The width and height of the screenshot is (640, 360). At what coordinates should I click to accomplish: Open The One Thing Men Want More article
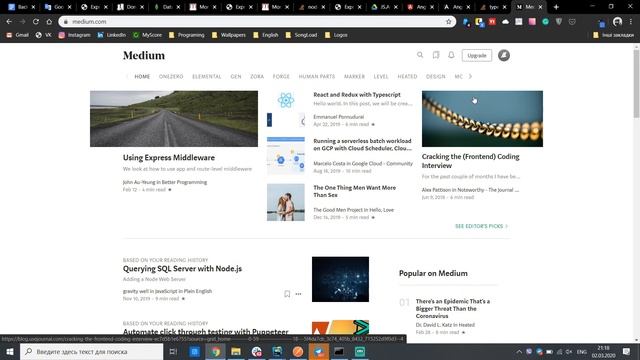(x=354, y=191)
